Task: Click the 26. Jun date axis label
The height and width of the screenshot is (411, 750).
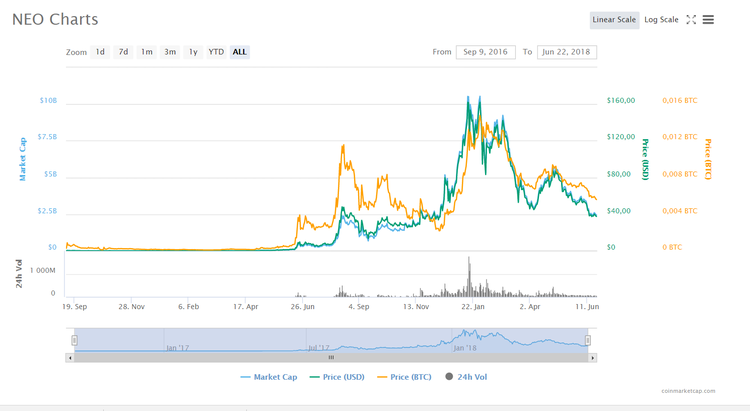Action: pos(303,307)
